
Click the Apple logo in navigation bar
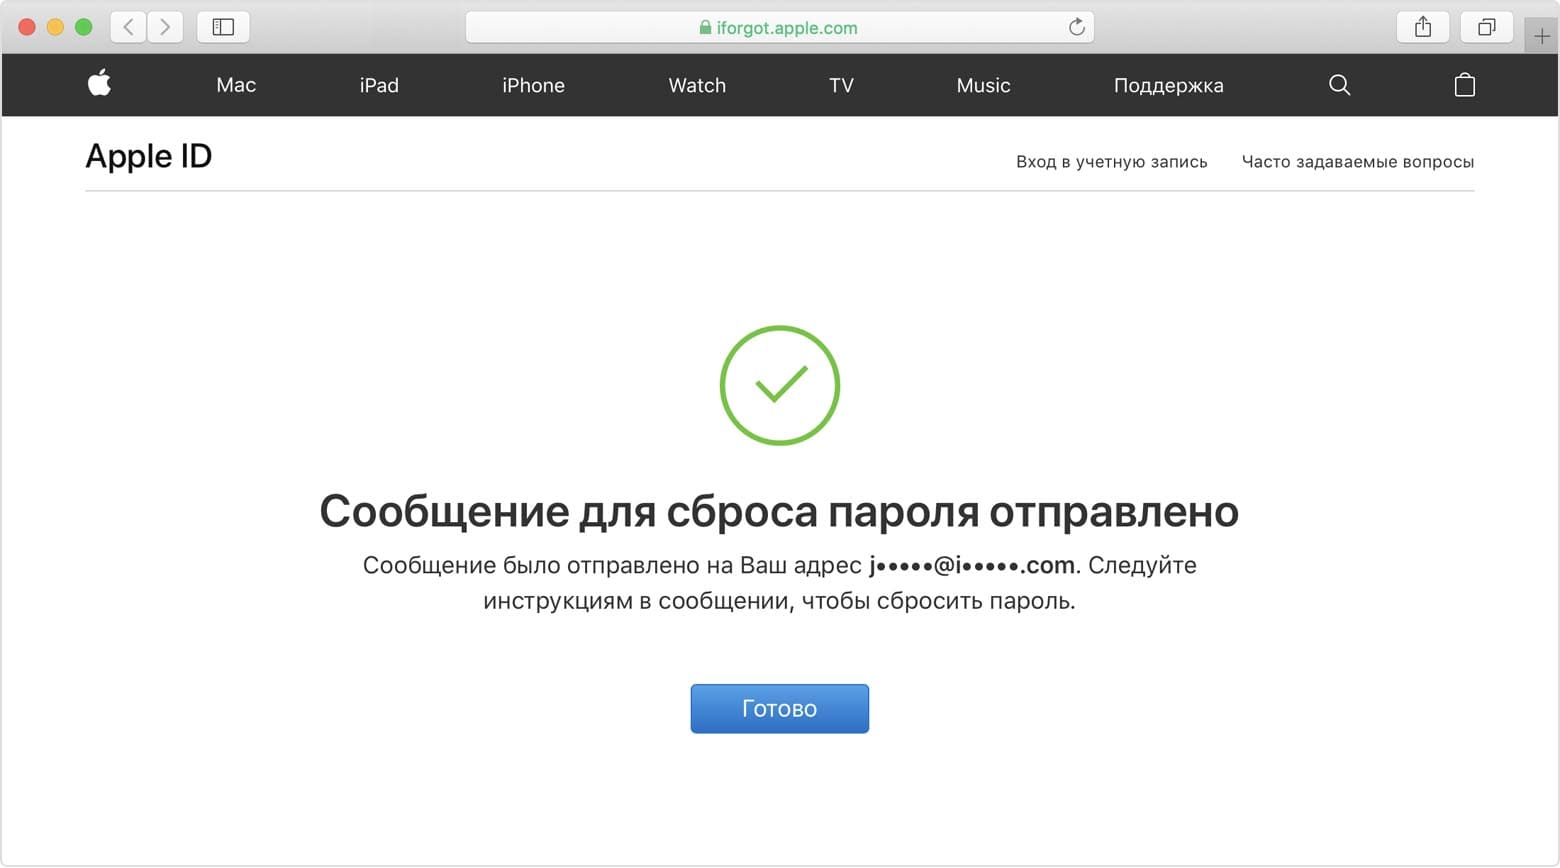(99, 84)
